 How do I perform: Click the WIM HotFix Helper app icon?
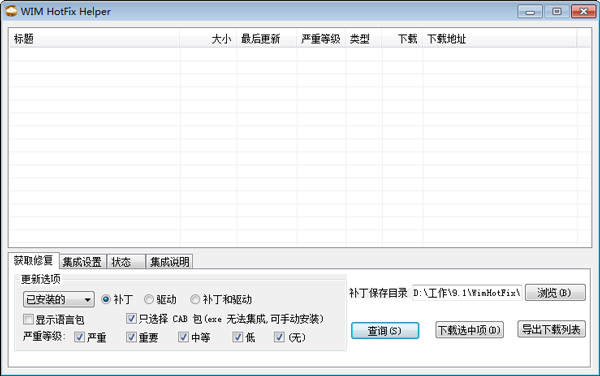[11, 11]
